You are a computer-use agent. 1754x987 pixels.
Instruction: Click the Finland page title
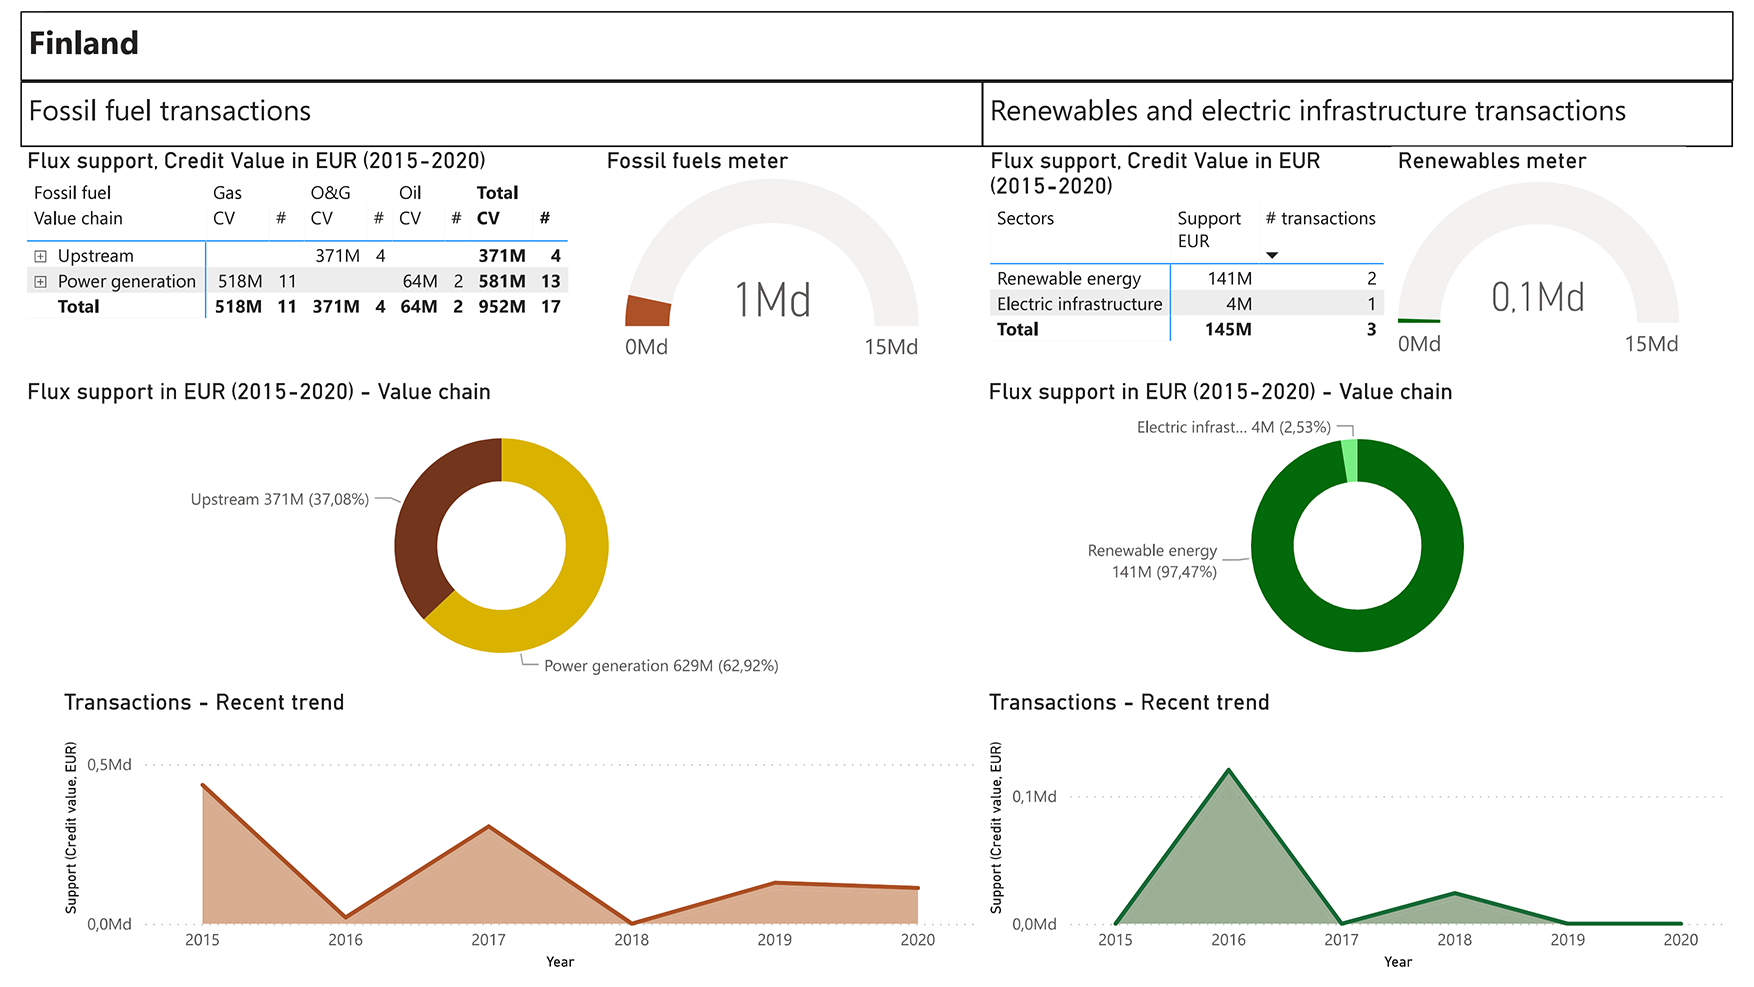pos(84,43)
